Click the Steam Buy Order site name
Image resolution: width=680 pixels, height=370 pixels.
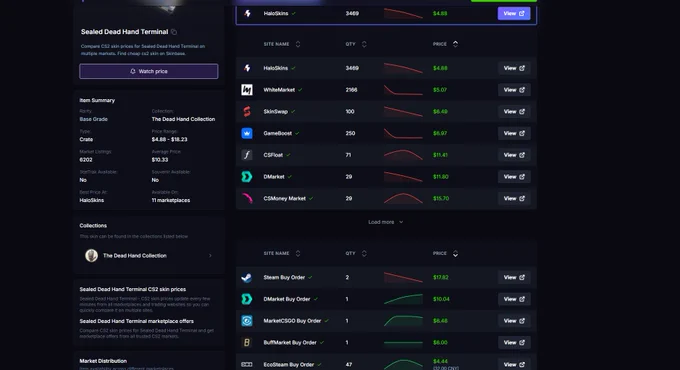click(x=284, y=277)
